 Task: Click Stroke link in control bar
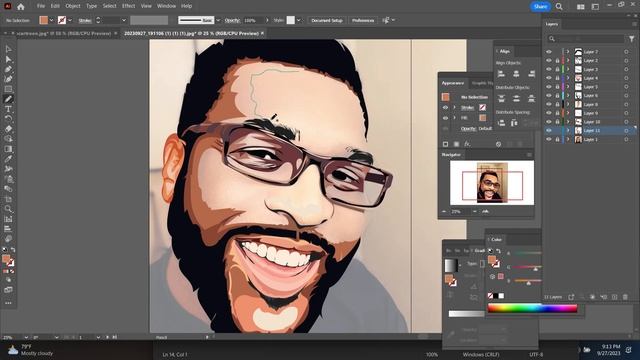[x=85, y=20]
